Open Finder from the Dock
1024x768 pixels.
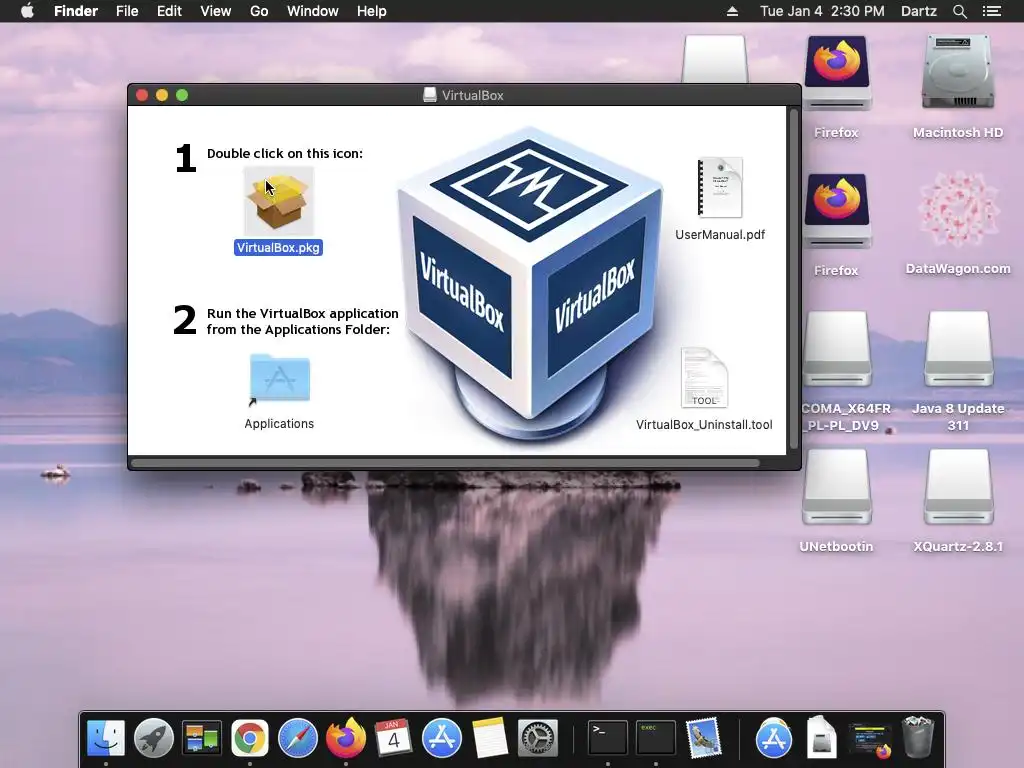point(106,738)
